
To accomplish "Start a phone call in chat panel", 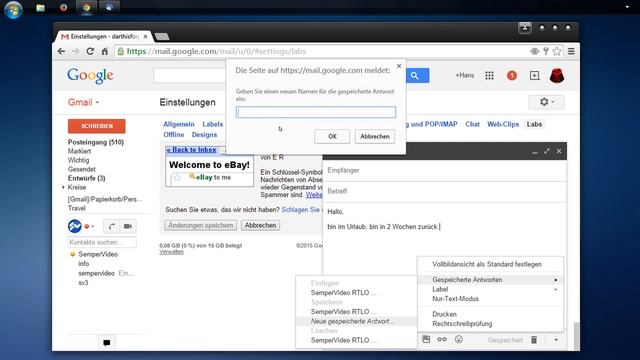I will click(x=111, y=226).
